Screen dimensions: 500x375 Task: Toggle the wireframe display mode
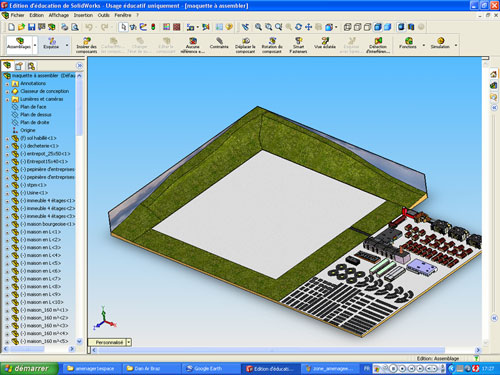pos(347,27)
